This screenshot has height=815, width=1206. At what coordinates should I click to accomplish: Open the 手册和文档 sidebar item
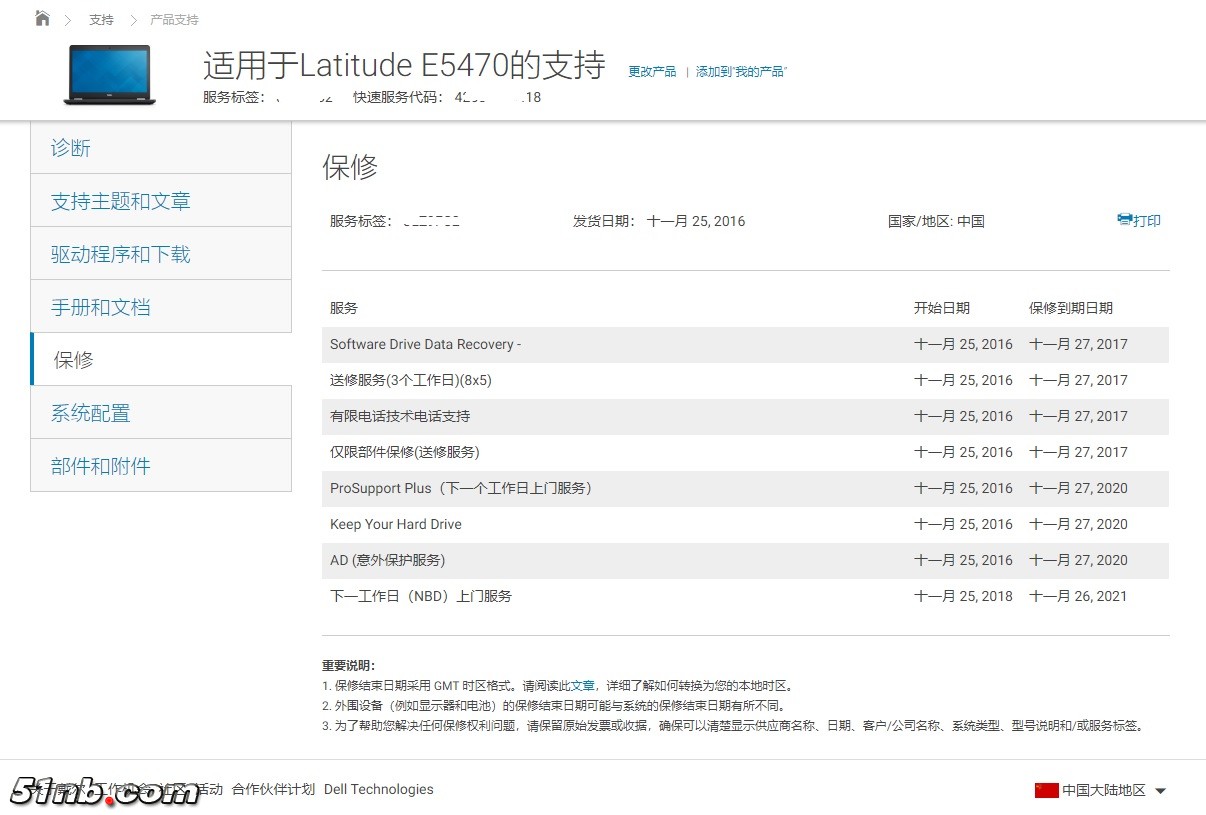[100, 307]
